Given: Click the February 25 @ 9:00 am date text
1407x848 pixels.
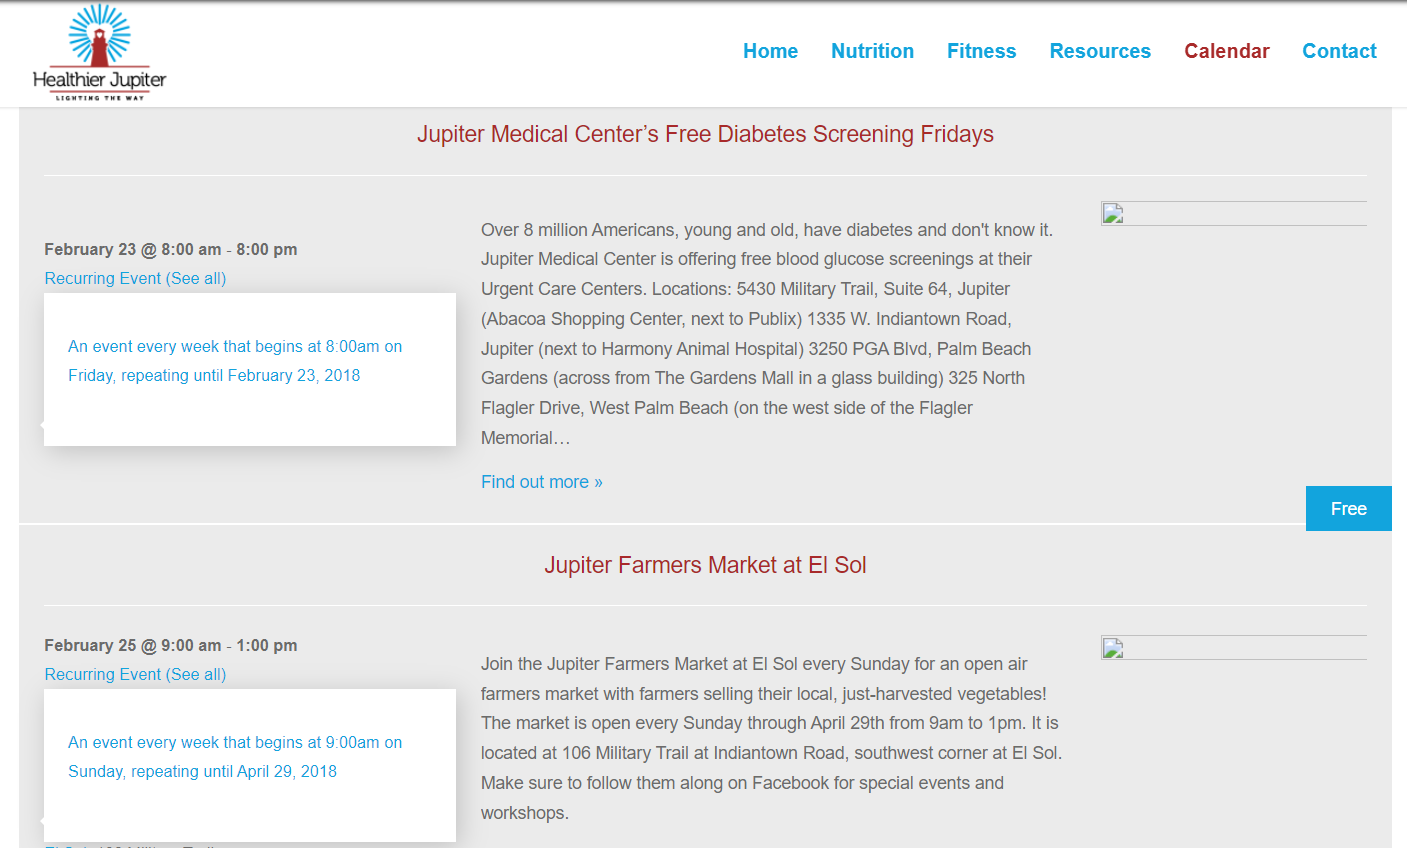Looking at the screenshot, I should click(171, 645).
